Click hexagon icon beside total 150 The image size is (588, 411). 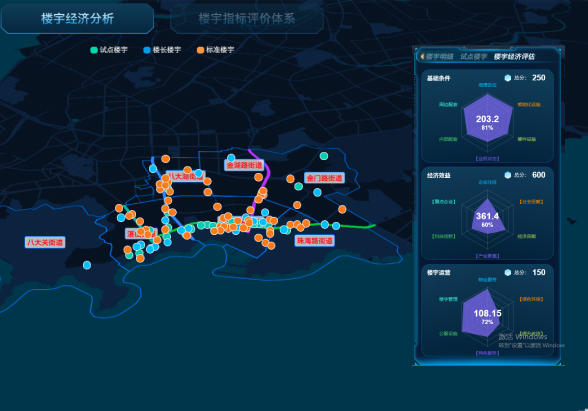508,273
